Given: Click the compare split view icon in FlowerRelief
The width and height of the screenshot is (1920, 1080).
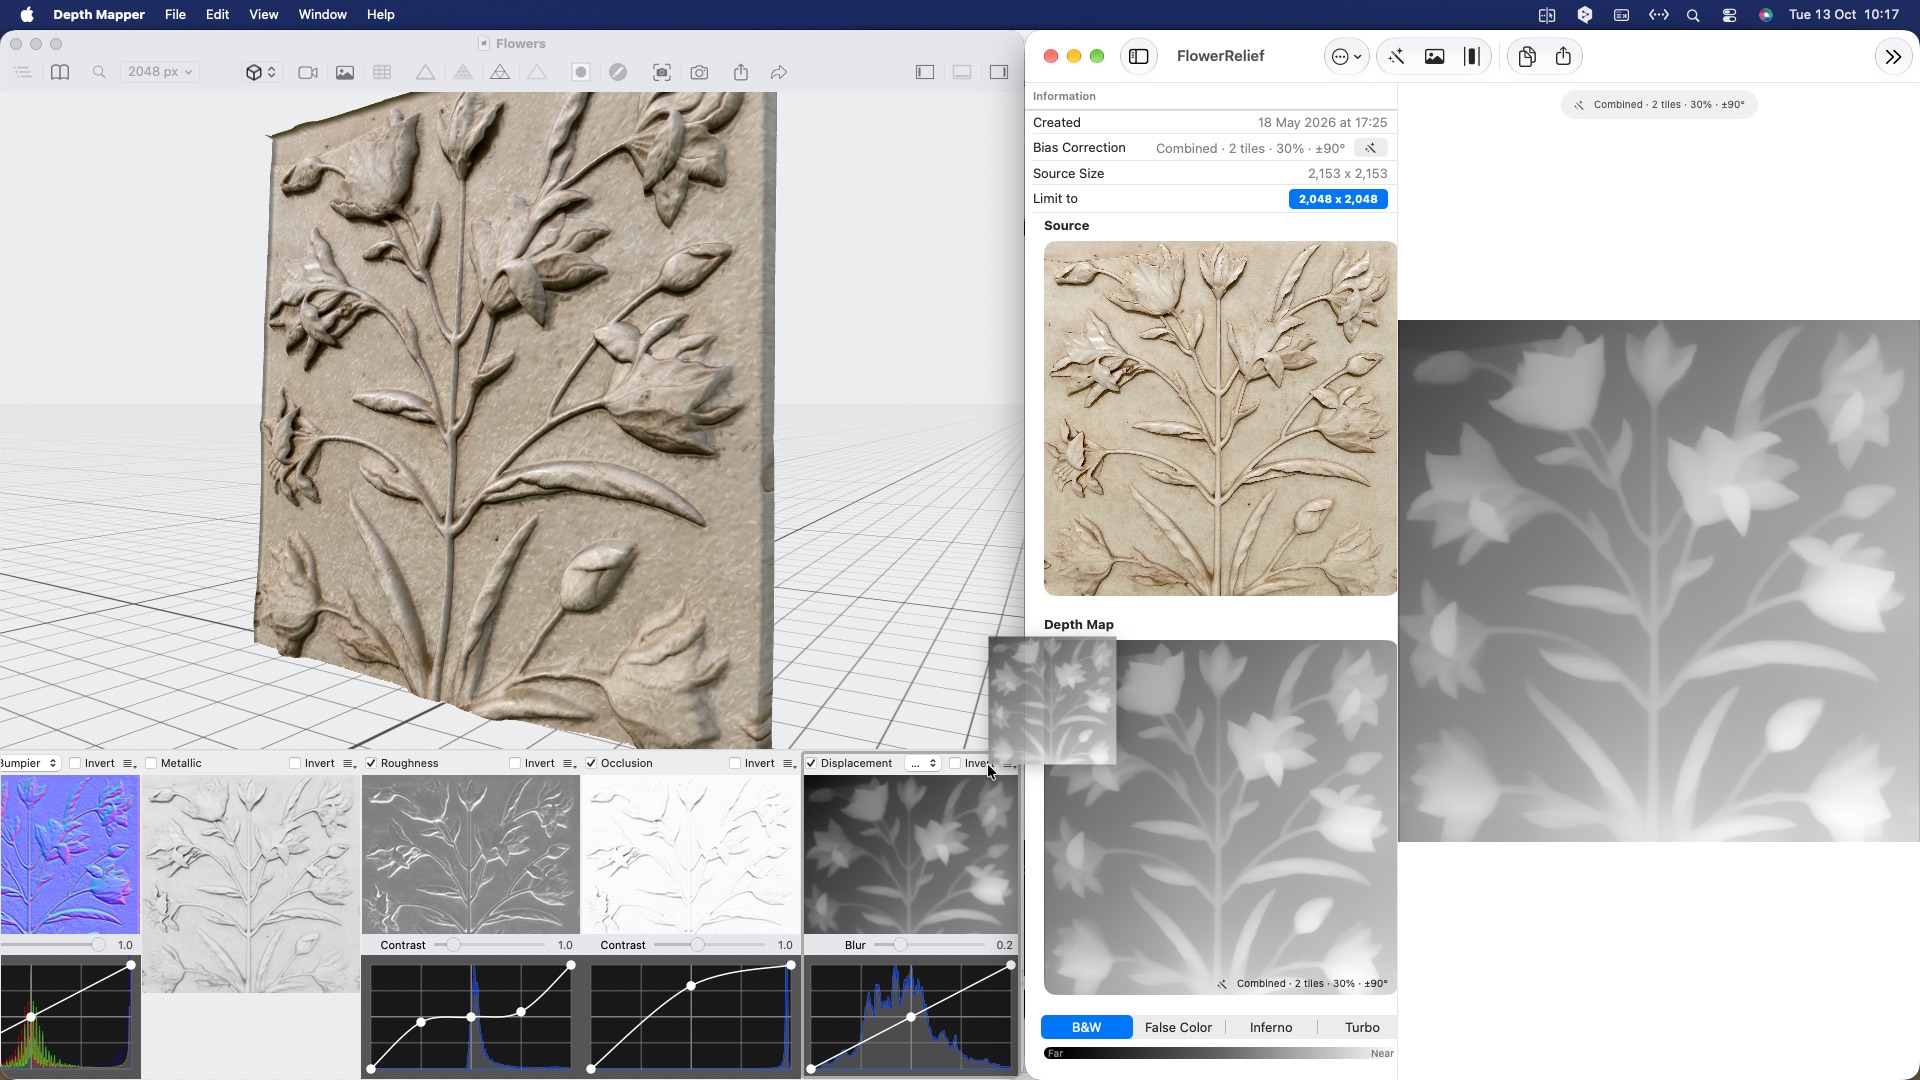Looking at the screenshot, I should (x=1472, y=56).
